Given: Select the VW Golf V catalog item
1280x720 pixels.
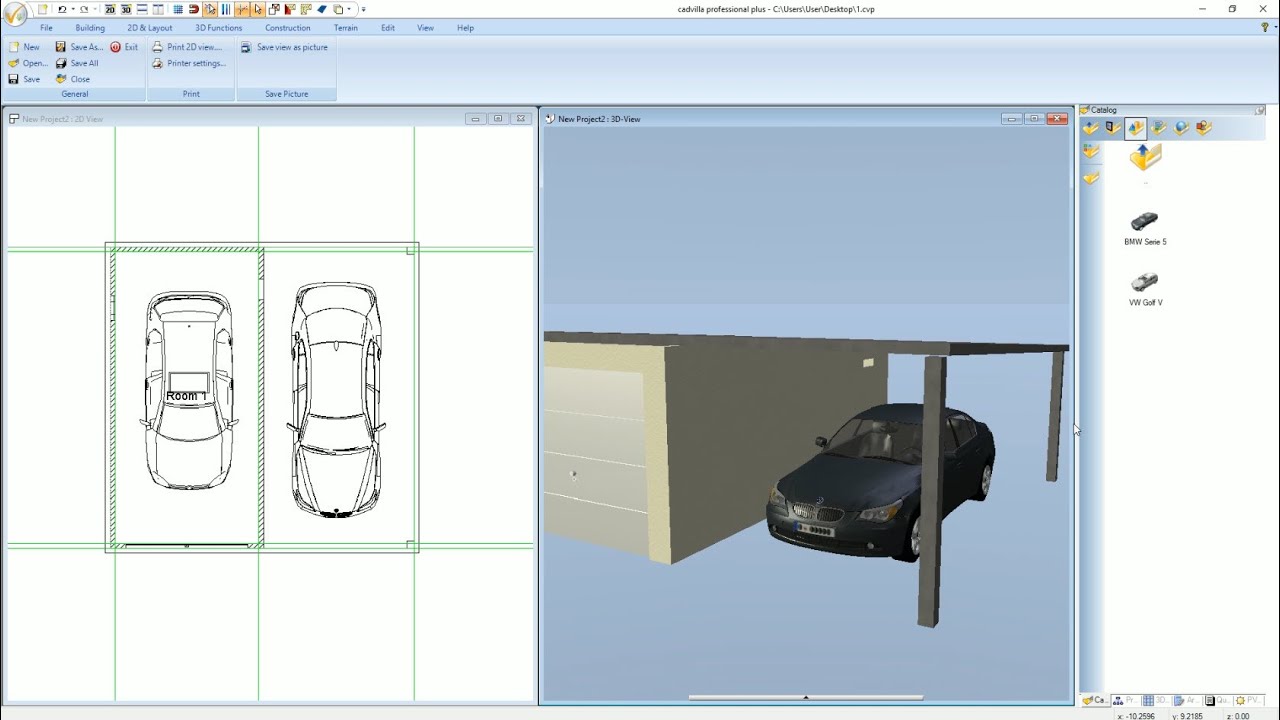Looking at the screenshot, I should point(1145,288).
